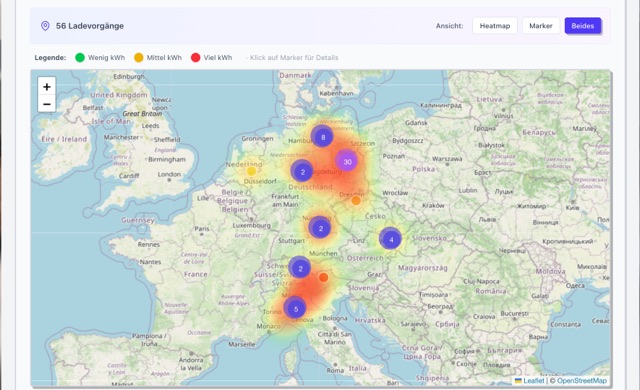Click the 'Wenig kWh' legend text
Image resolution: width=640 pixels, height=390 pixels.
tap(107, 58)
